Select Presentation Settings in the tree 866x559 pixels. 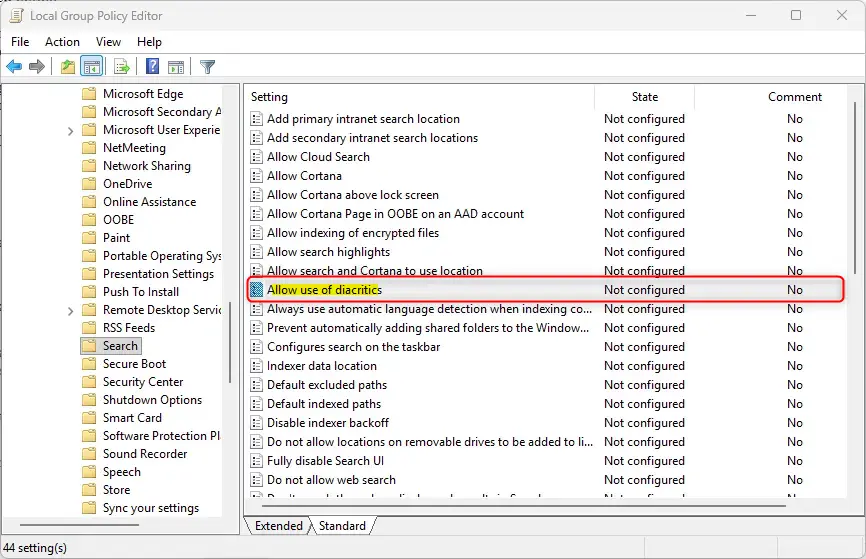[159, 274]
